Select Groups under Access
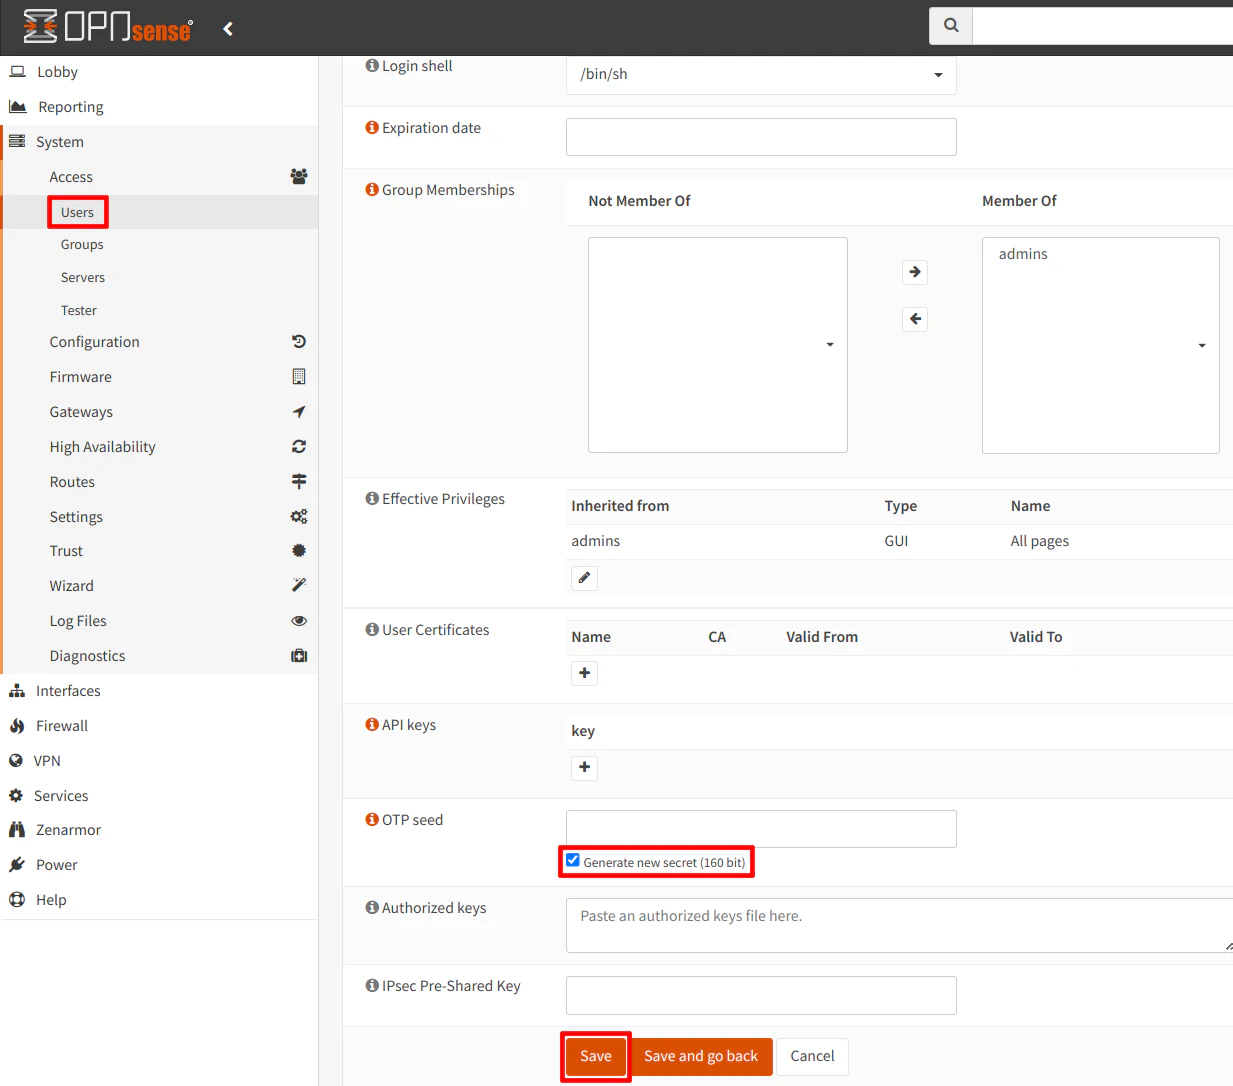This screenshot has width=1233, height=1086. pyautogui.click(x=82, y=244)
